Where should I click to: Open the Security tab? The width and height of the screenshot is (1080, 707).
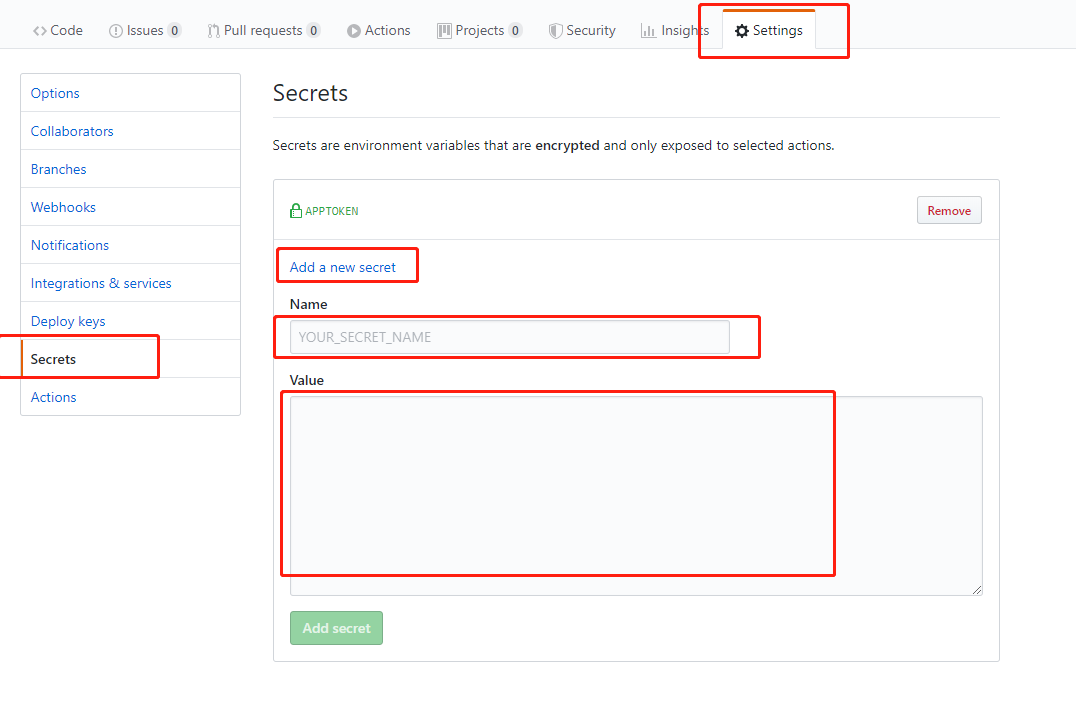(582, 30)
